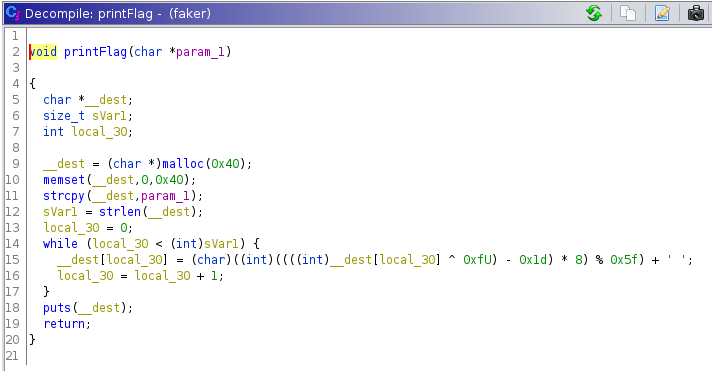
Task: Select the param_1 parameter in the signature
Action: pyautogui.click(x=200, y=52)
